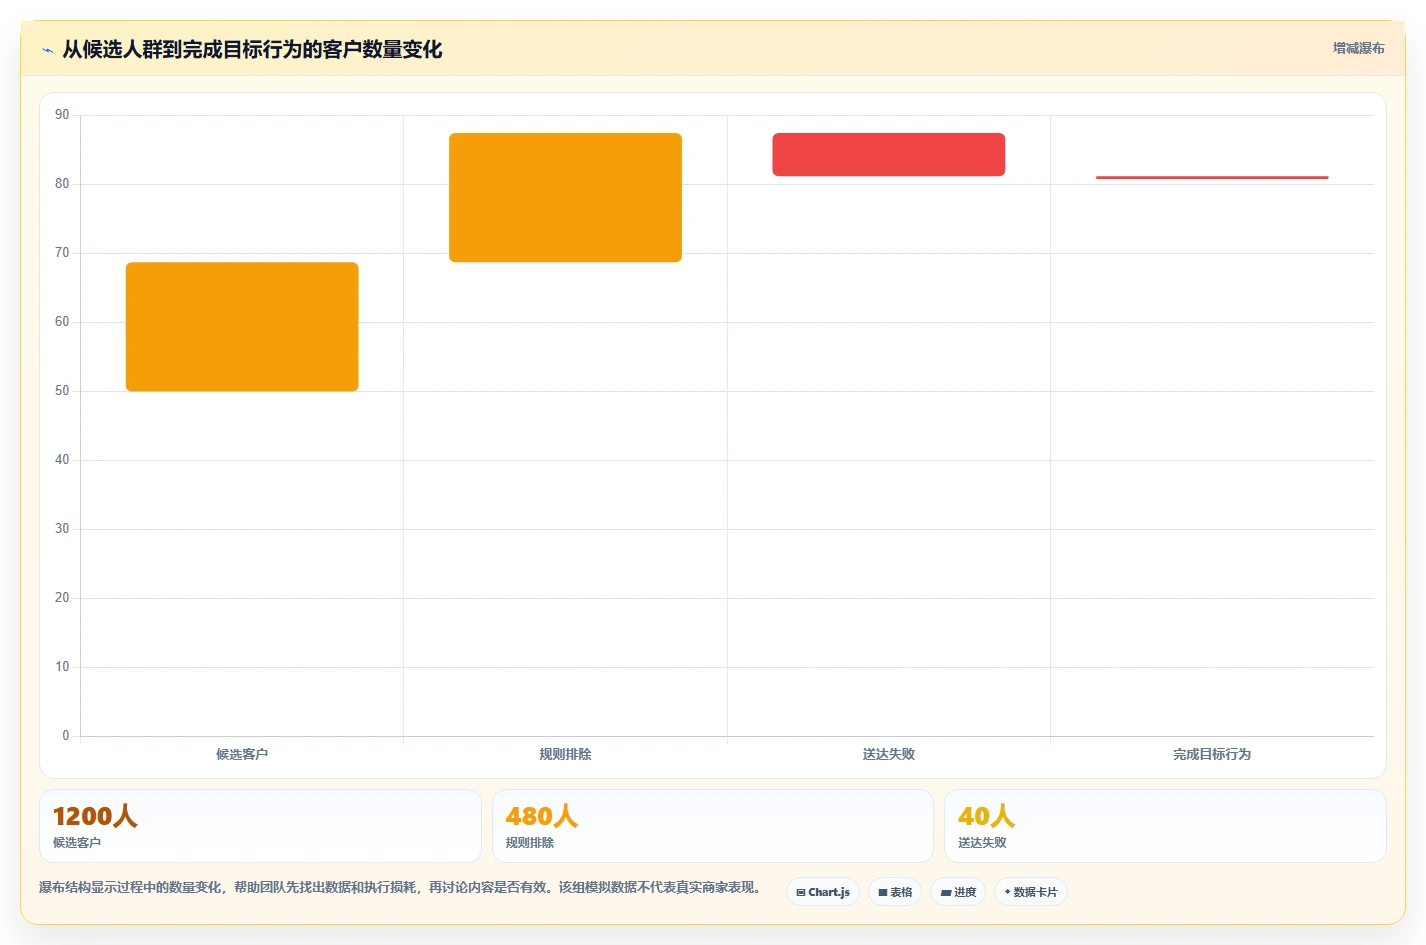This screenshot has height=945, width=1426.
Task: Click the y-axis value 70
Action: pyautogui.click(x=62, y=253)
